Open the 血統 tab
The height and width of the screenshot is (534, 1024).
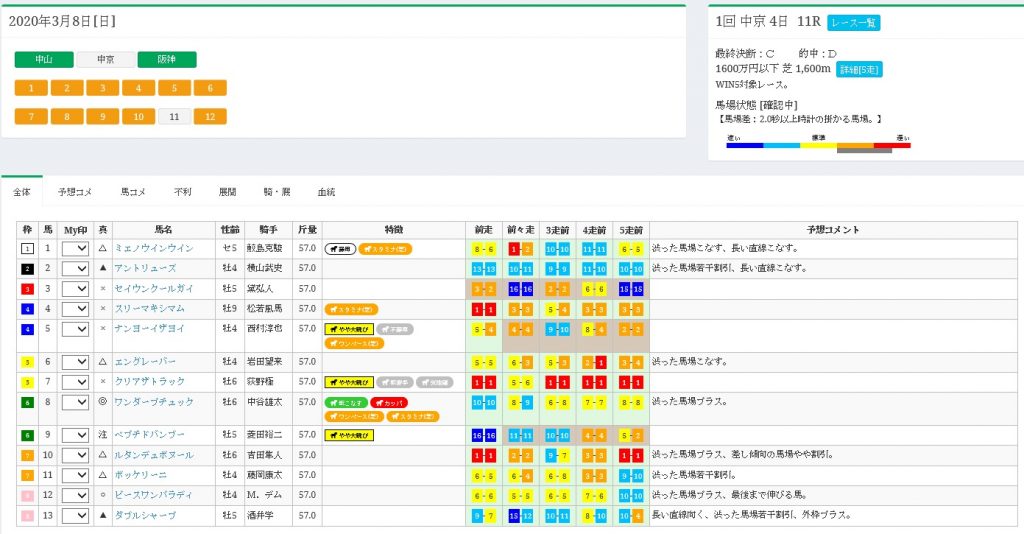point(326,191)
